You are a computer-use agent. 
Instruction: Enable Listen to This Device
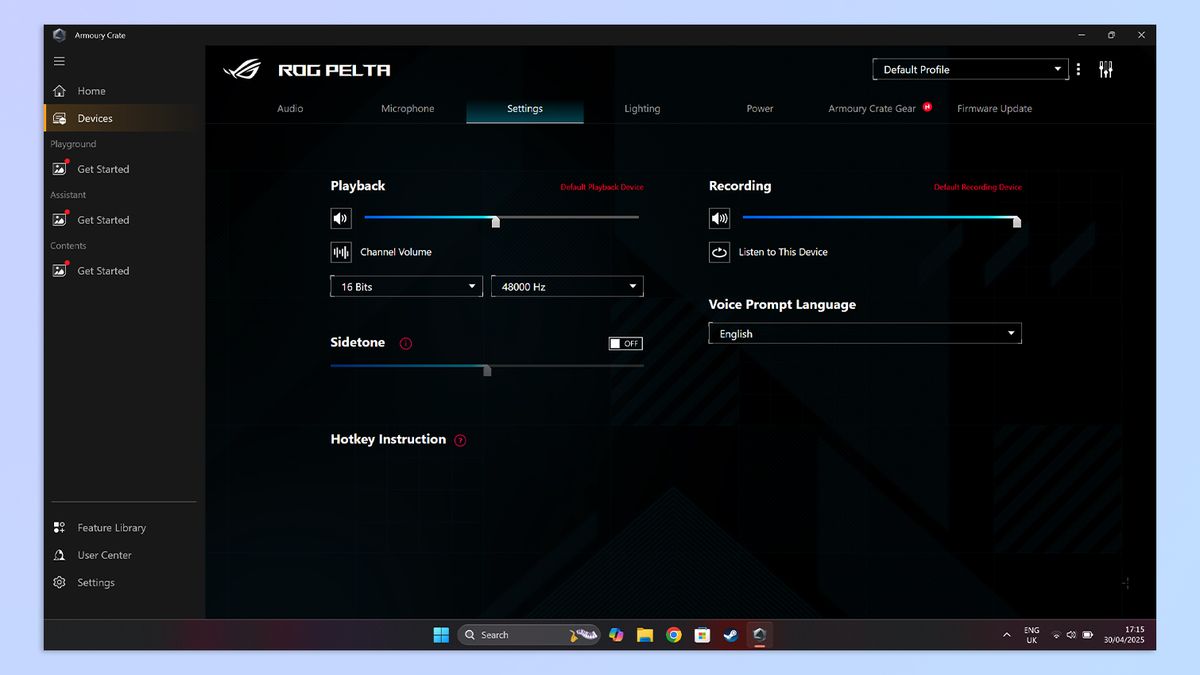[719, 252]
